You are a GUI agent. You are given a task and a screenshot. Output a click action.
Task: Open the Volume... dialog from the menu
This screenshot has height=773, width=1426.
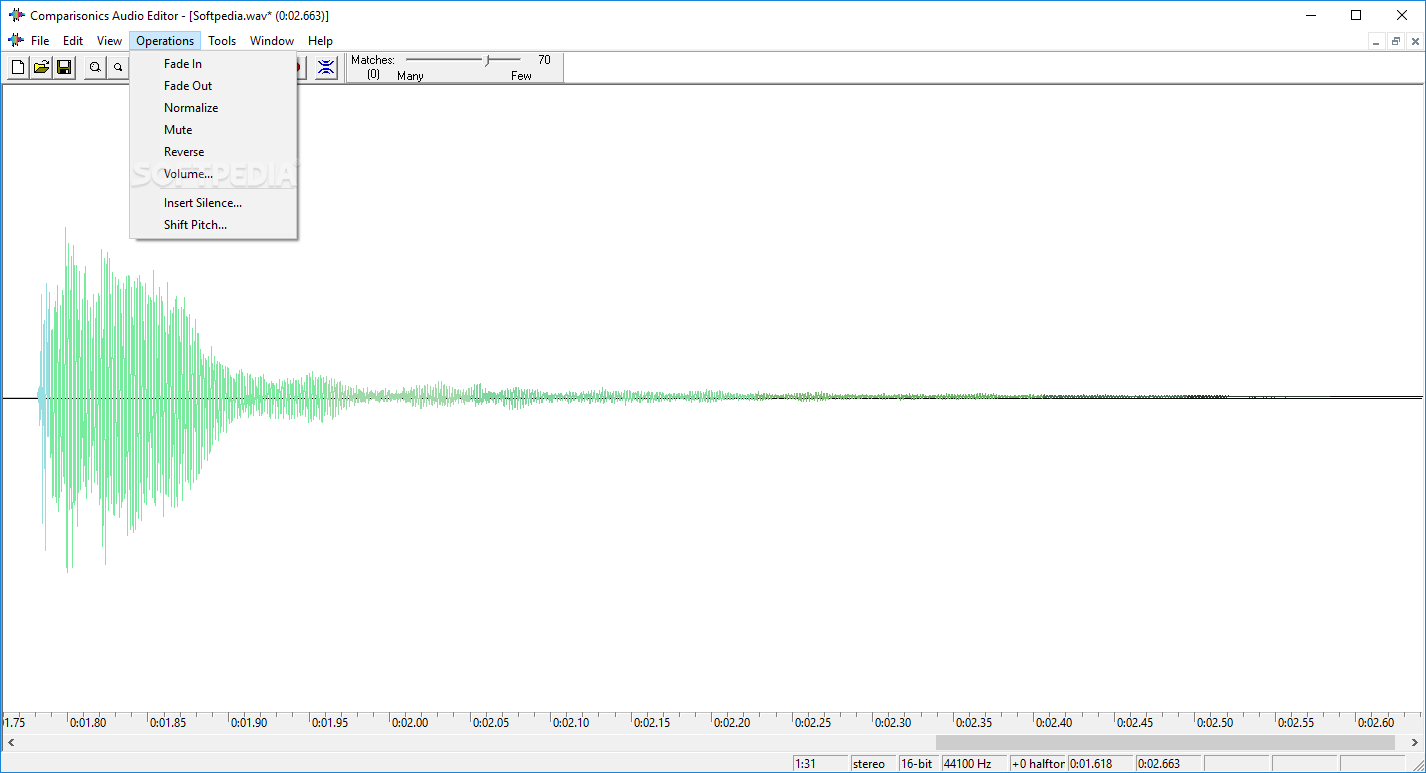(213, 174)
